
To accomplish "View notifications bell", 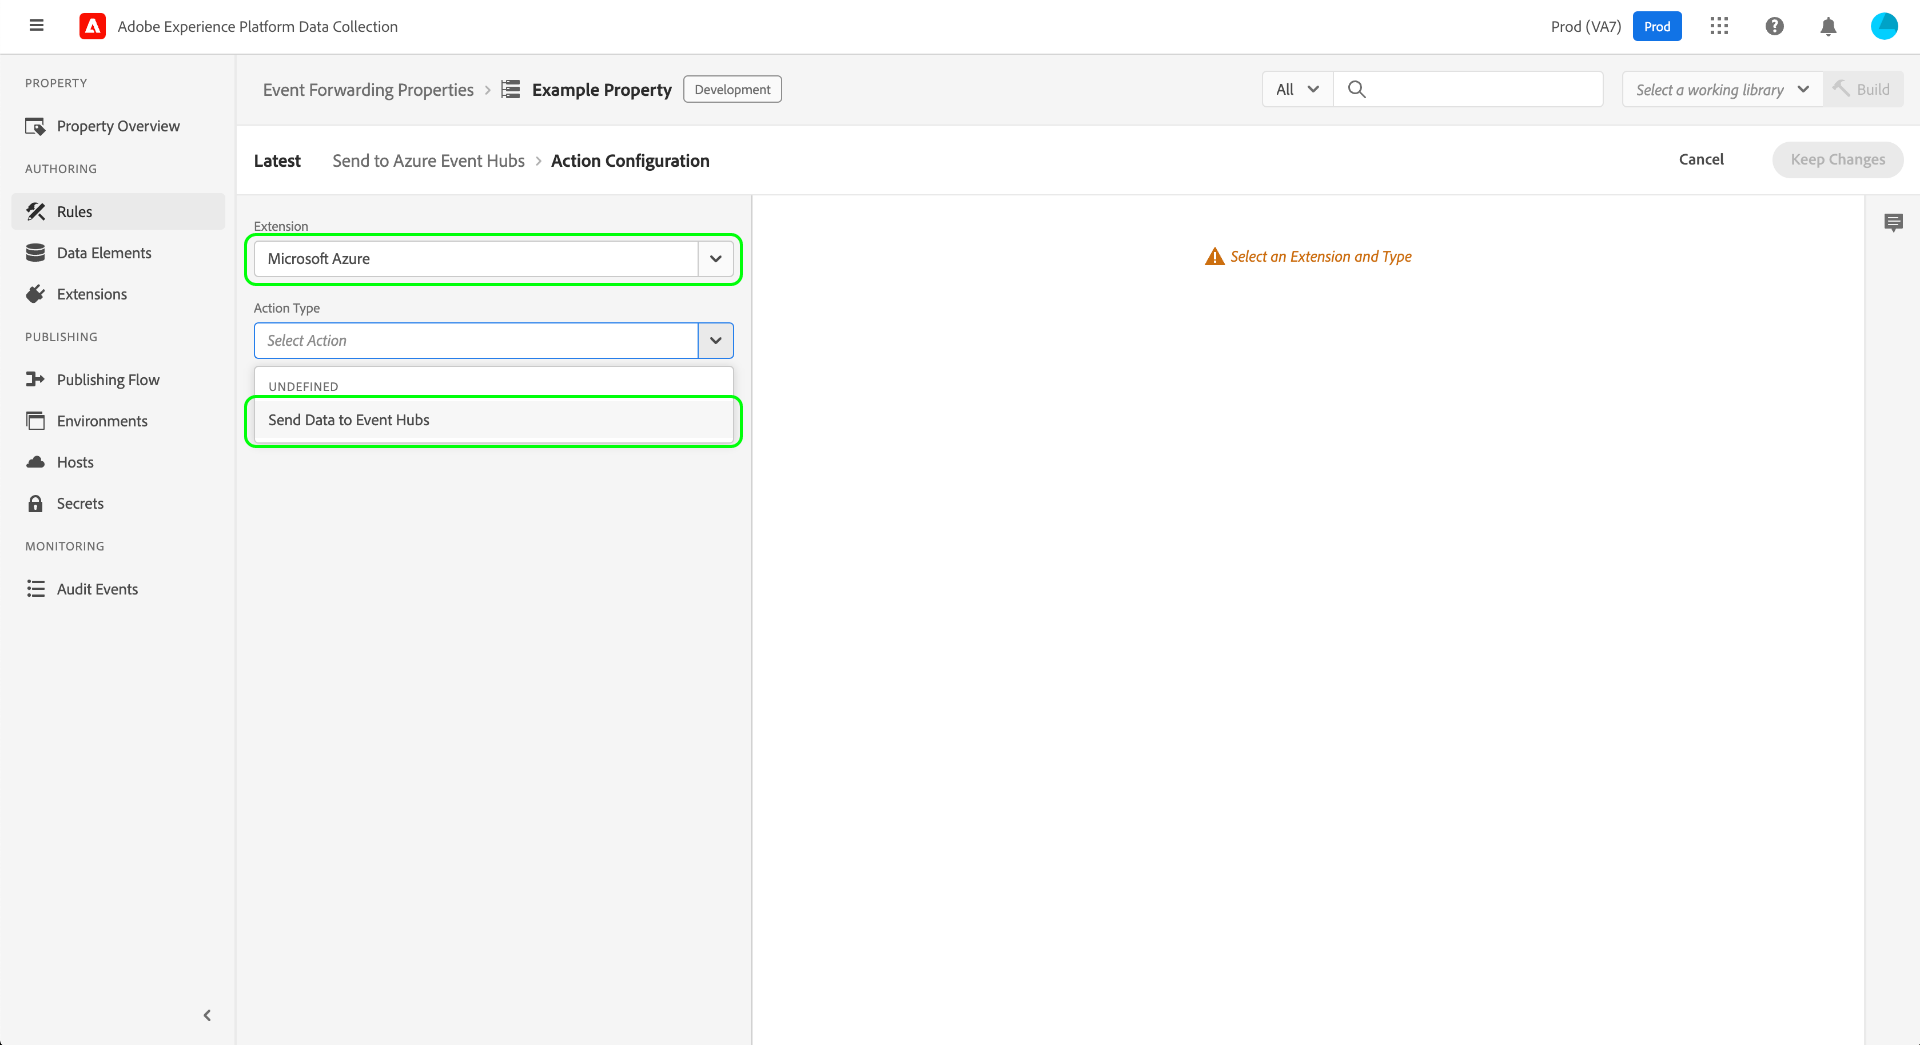I will tap(1828, 26).
